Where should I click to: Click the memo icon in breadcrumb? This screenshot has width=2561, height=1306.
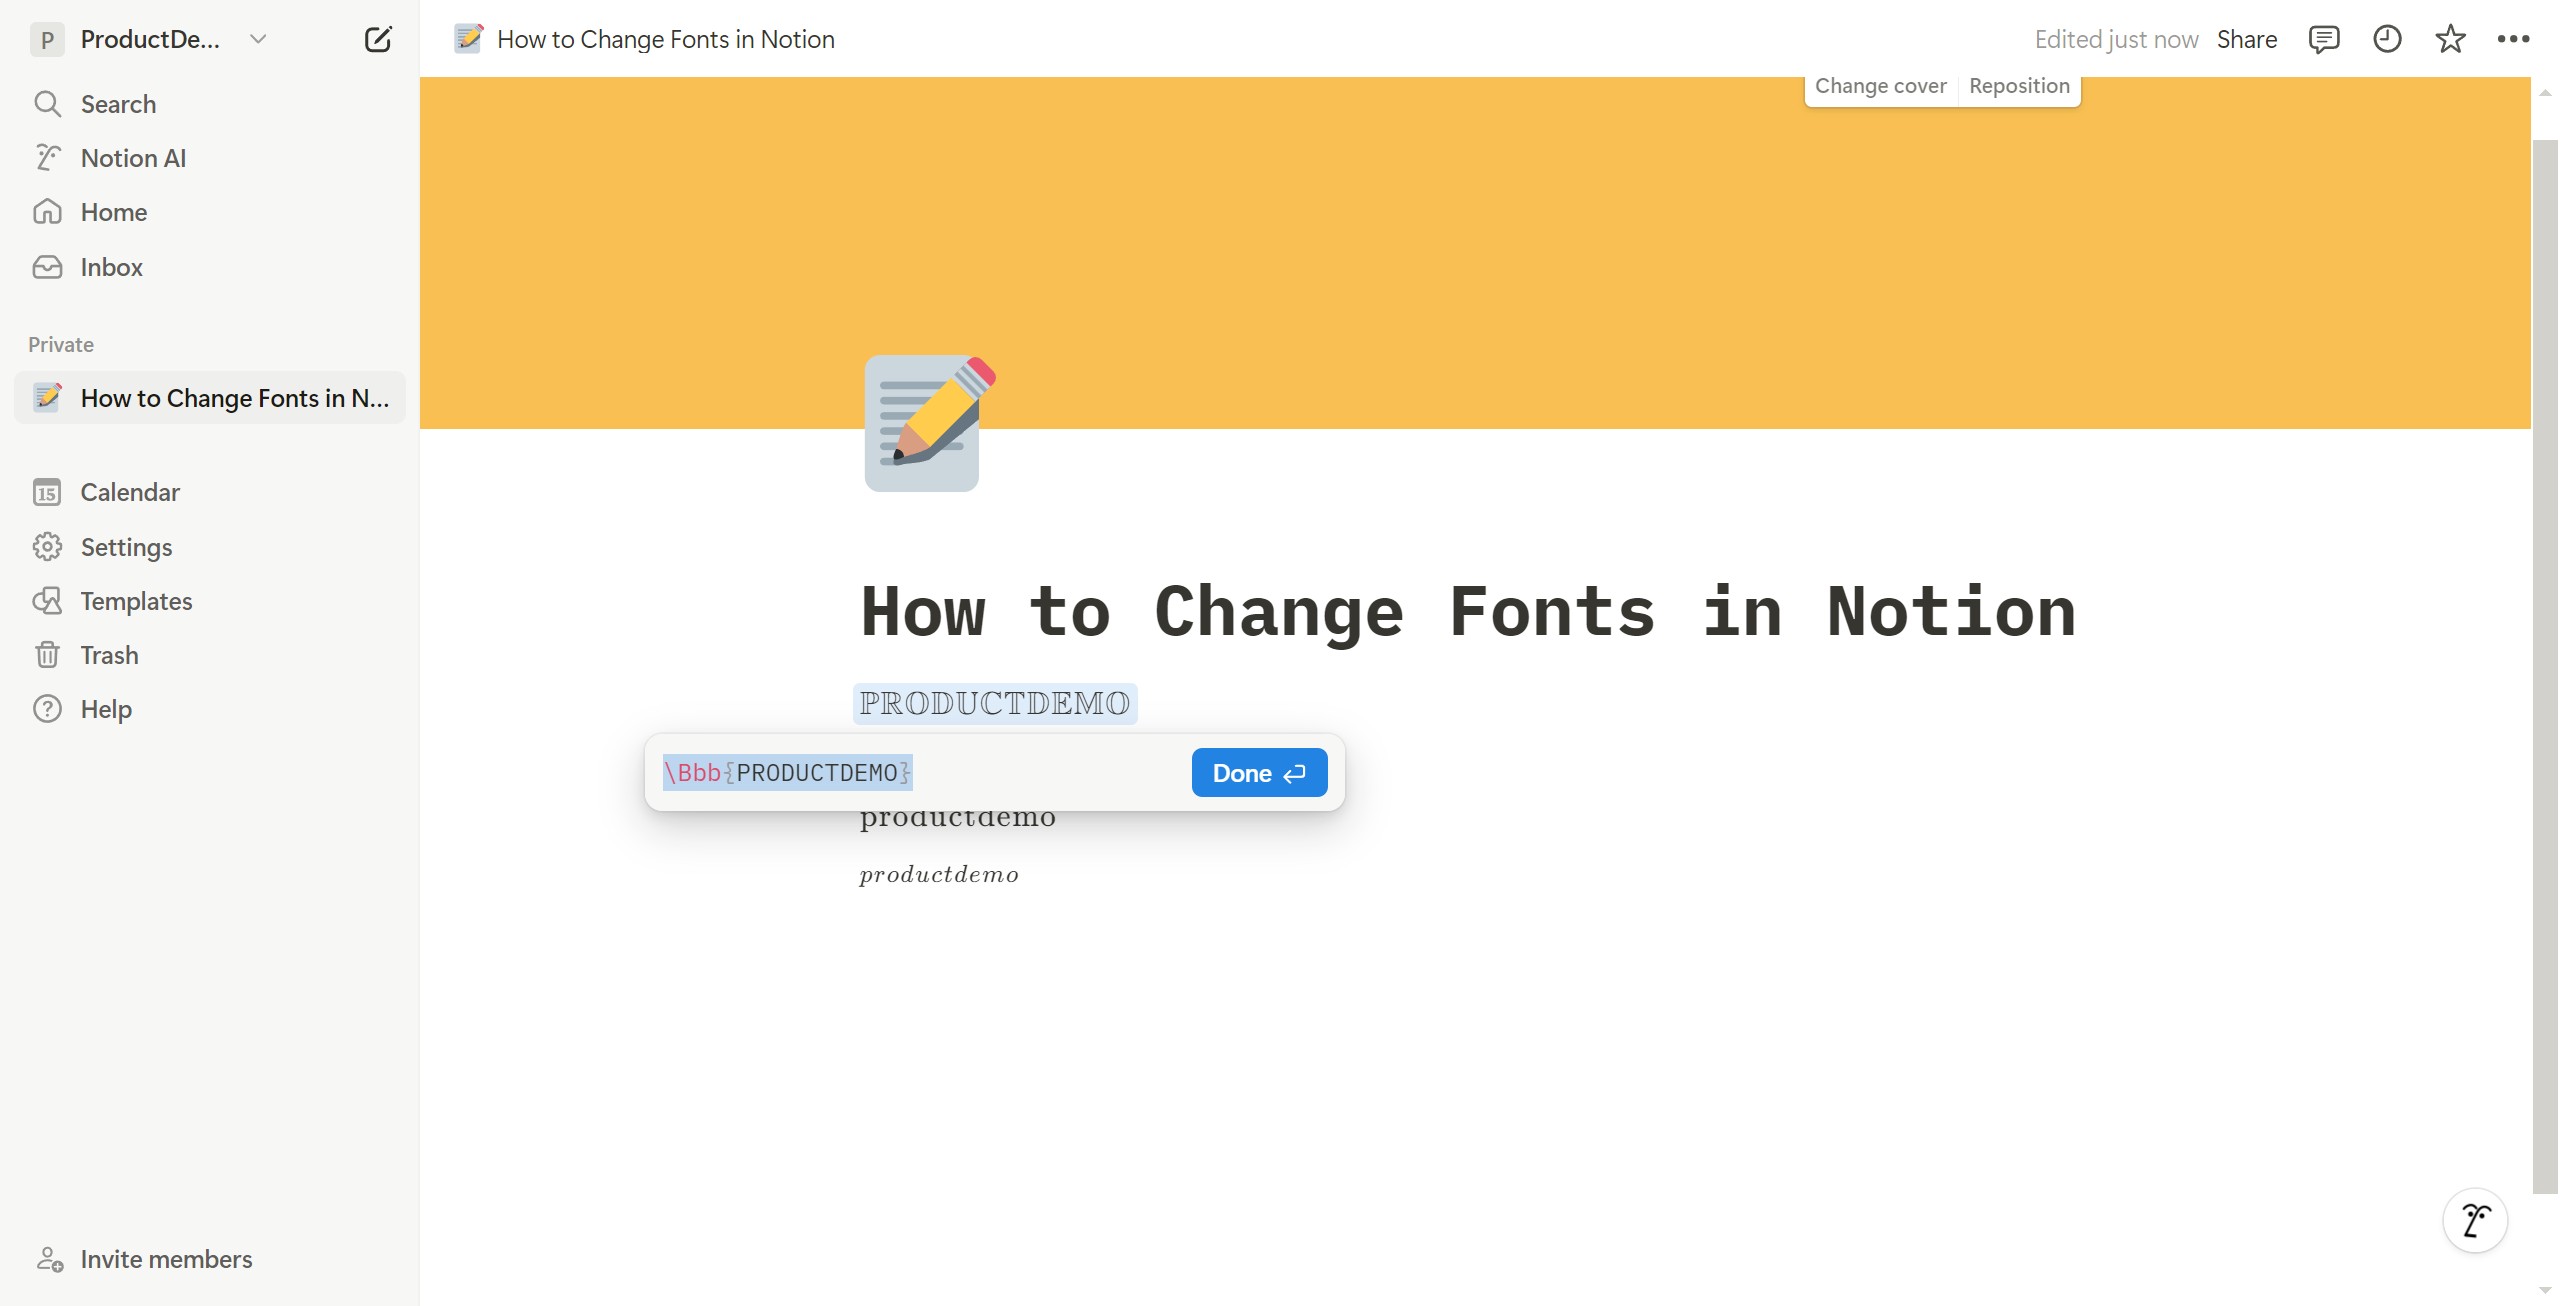469,39
